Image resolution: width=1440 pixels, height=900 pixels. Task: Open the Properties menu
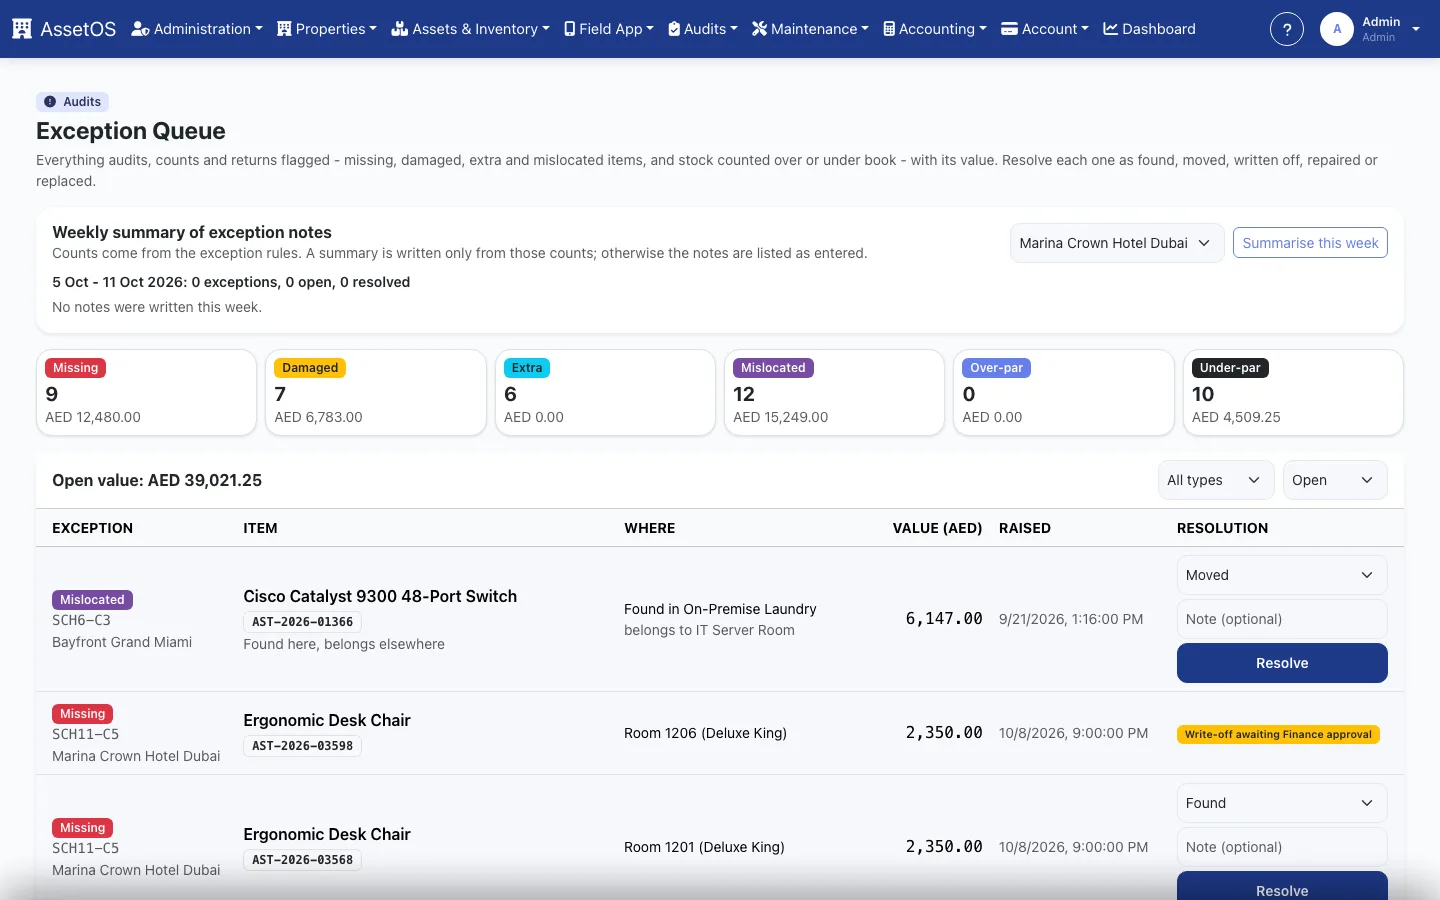click(x=327, y=29)
